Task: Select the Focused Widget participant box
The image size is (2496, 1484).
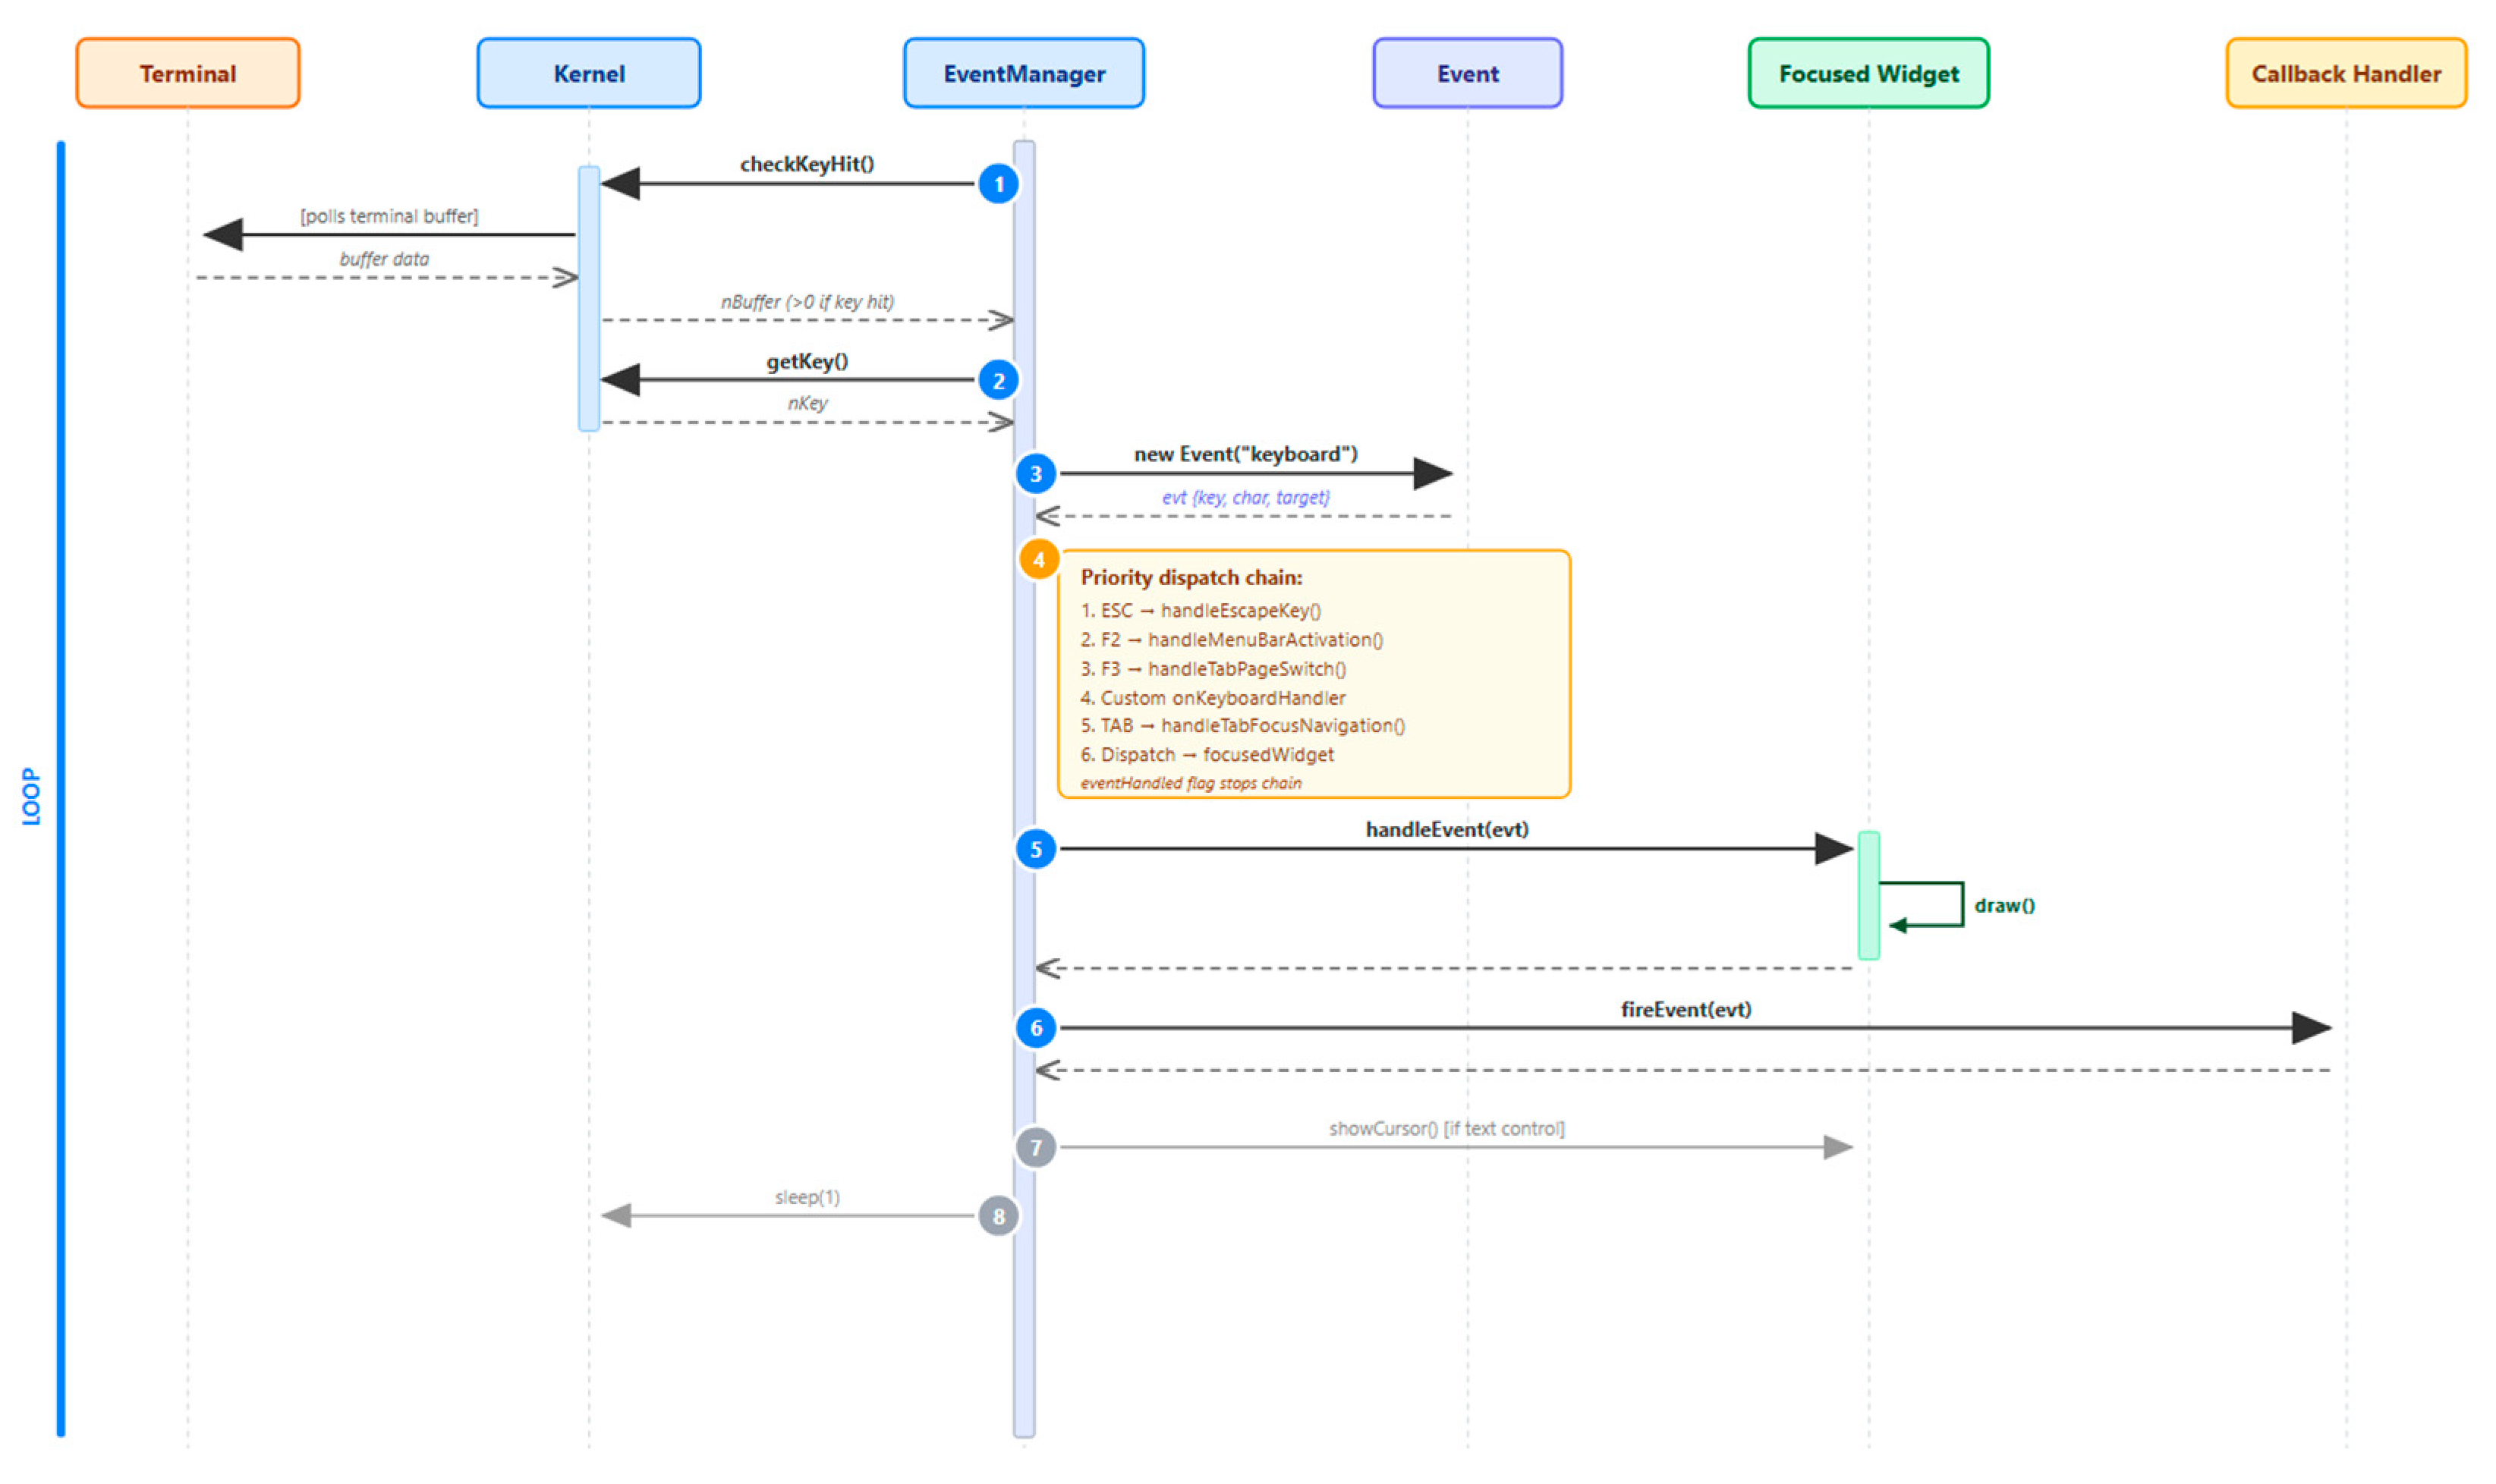Action: [1867, 73]
